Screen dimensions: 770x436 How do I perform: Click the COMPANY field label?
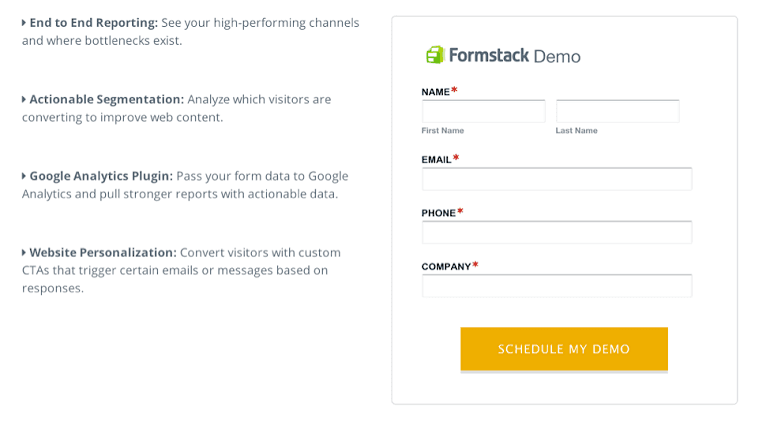(446, 267)
